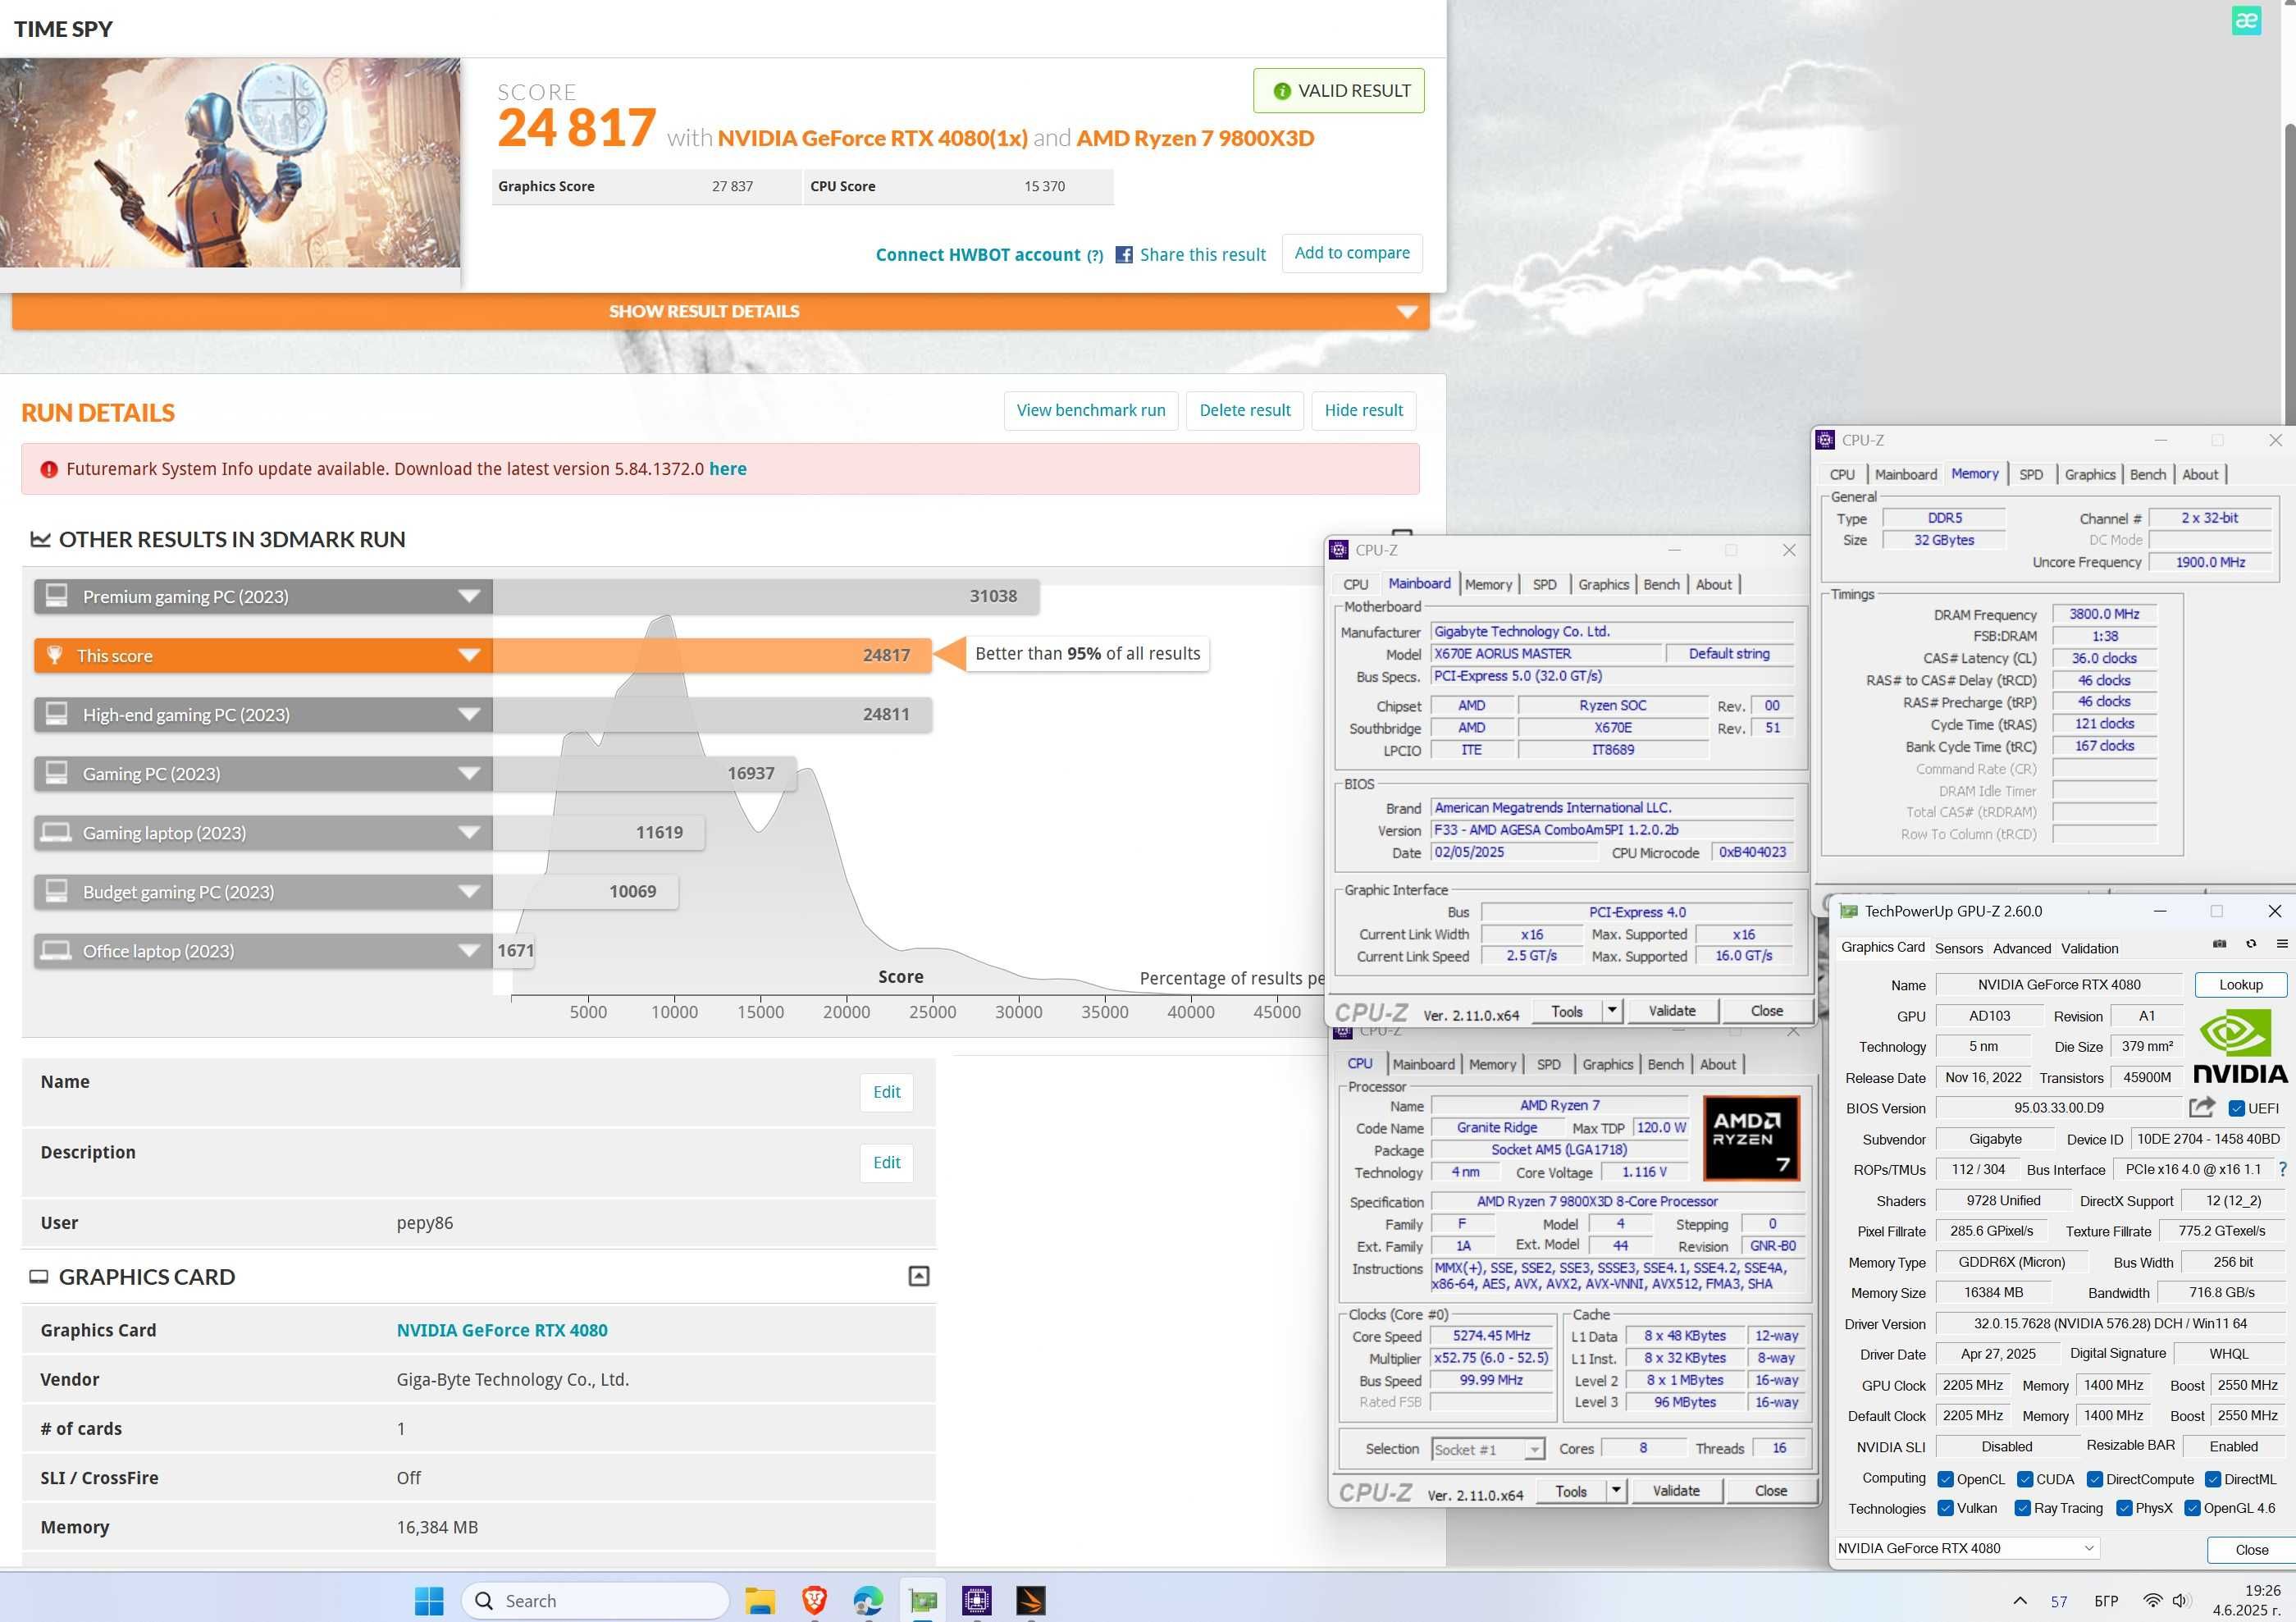Take a screenshot with GPU-Z camera icon
This screenshot has width=2296, height=1622.
[2219, 944]
